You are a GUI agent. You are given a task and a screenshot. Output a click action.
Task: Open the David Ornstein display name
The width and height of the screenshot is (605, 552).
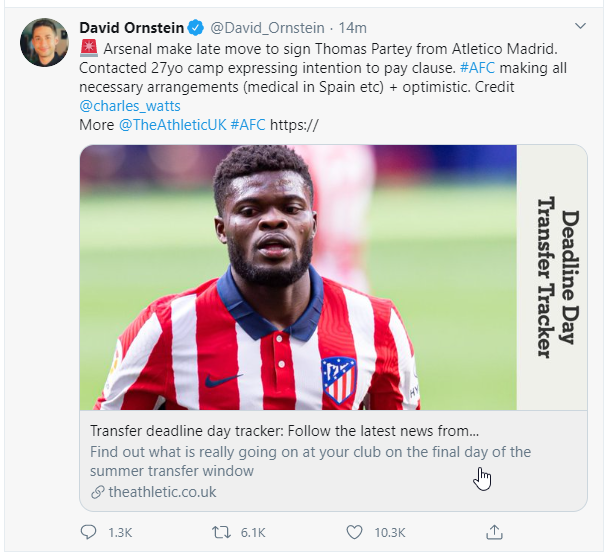click(x=132, y=28)
